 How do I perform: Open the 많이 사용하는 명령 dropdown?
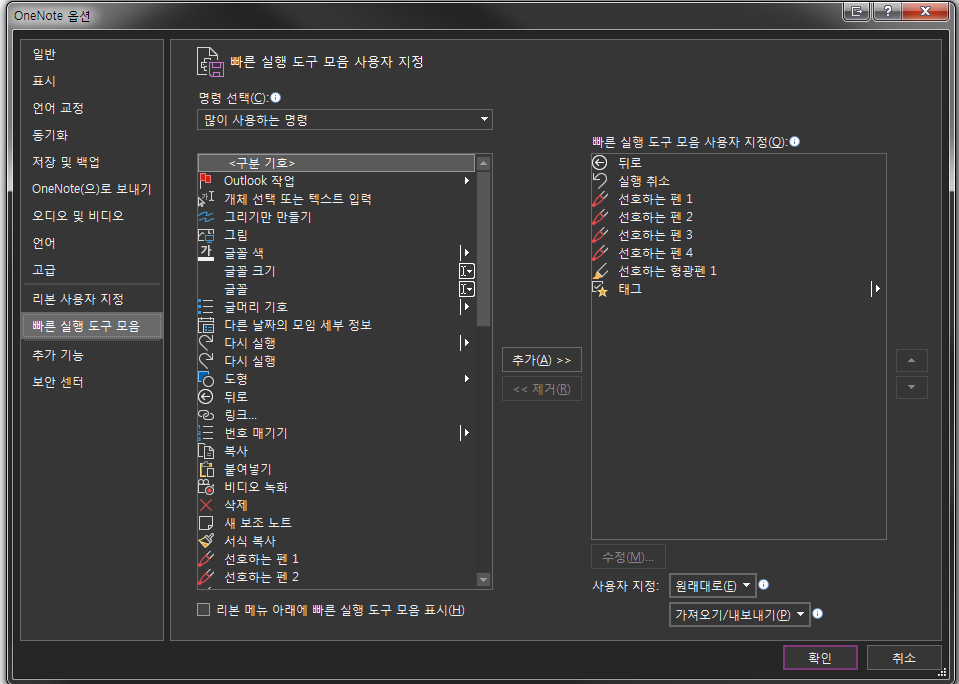coord(345,119)
